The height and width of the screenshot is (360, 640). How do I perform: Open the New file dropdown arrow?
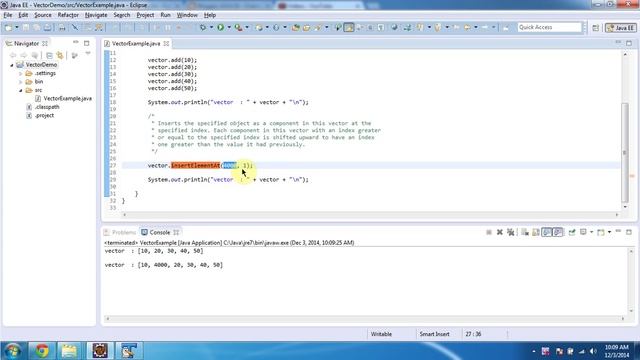pyautogui.click(x=17, y=27)
